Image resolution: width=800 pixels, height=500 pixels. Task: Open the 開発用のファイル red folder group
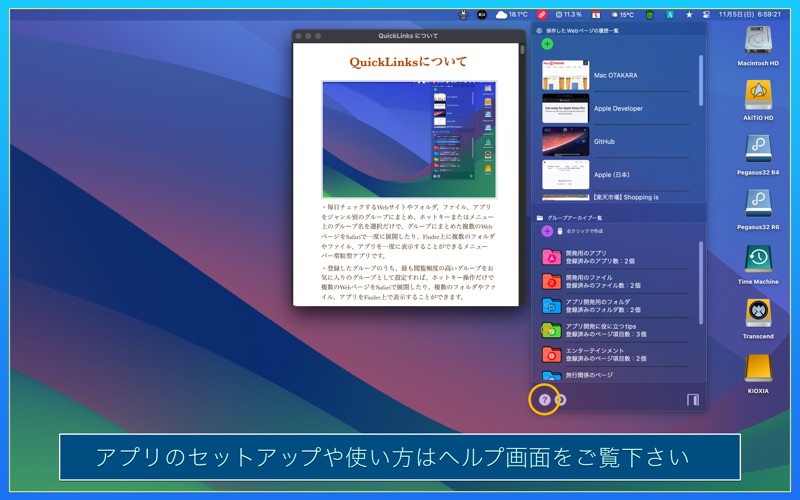(615, 282)
